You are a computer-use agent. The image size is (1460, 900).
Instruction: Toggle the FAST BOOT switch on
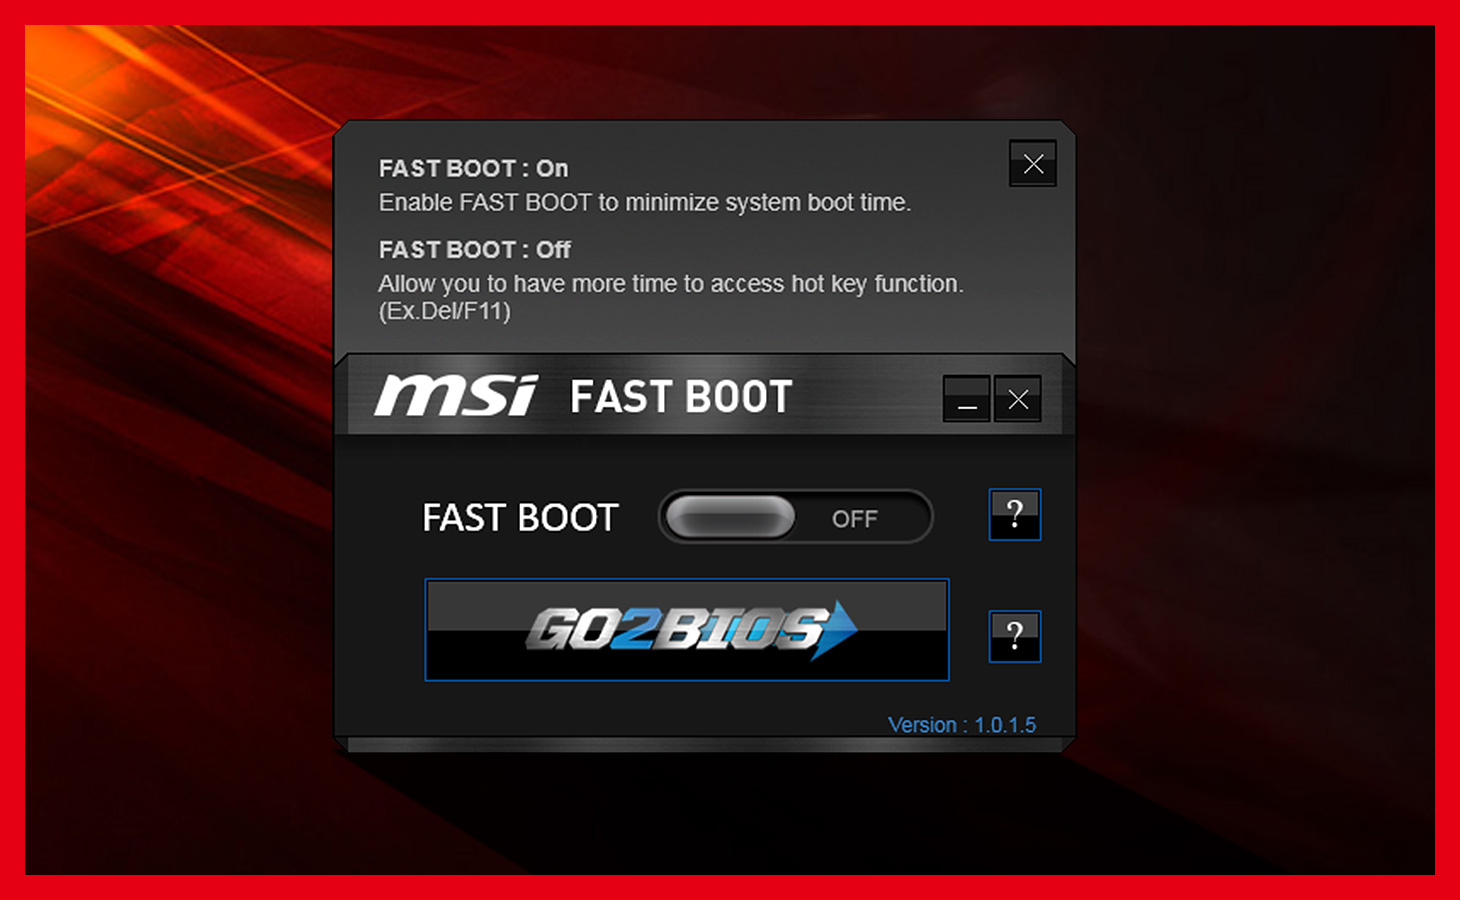[x=795, y=517]
